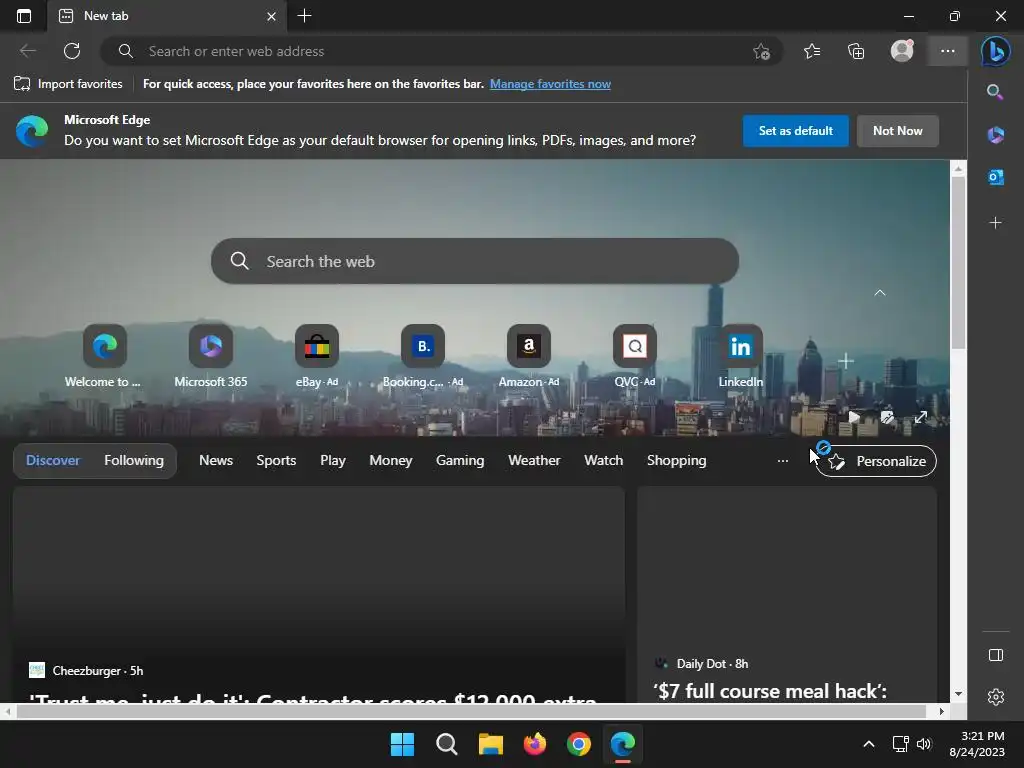This screenshot has width=1024, height=768.
Task: Click the horizontal scrollbar thumb
Action: [x=472, y=711]
